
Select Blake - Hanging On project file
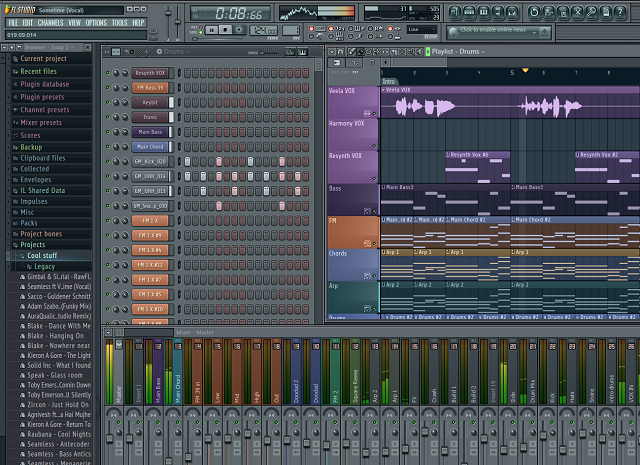[x=55, y=336]
